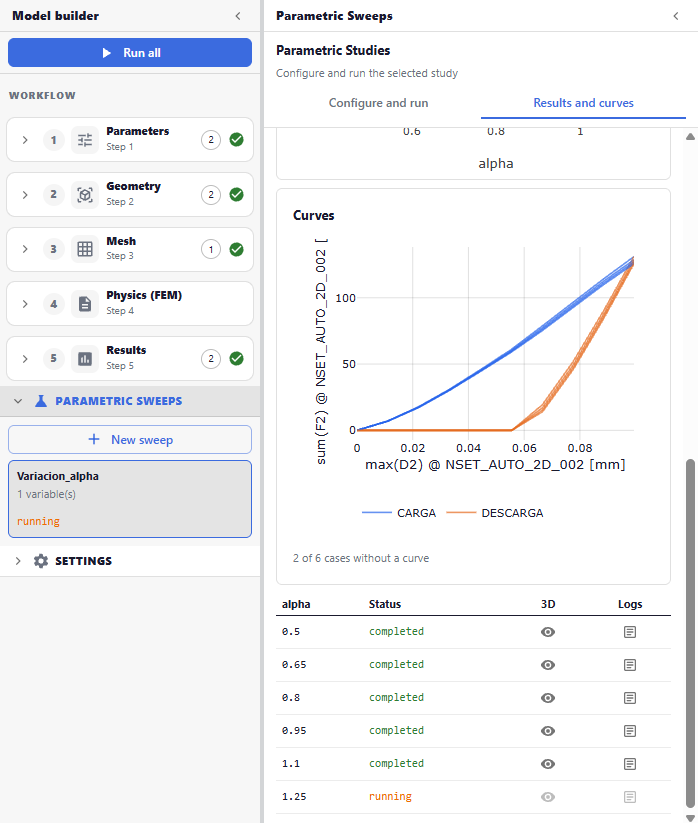Screen dimensions: 698x823
Task: Create a New sweep
Action: (x=130, y=439)
